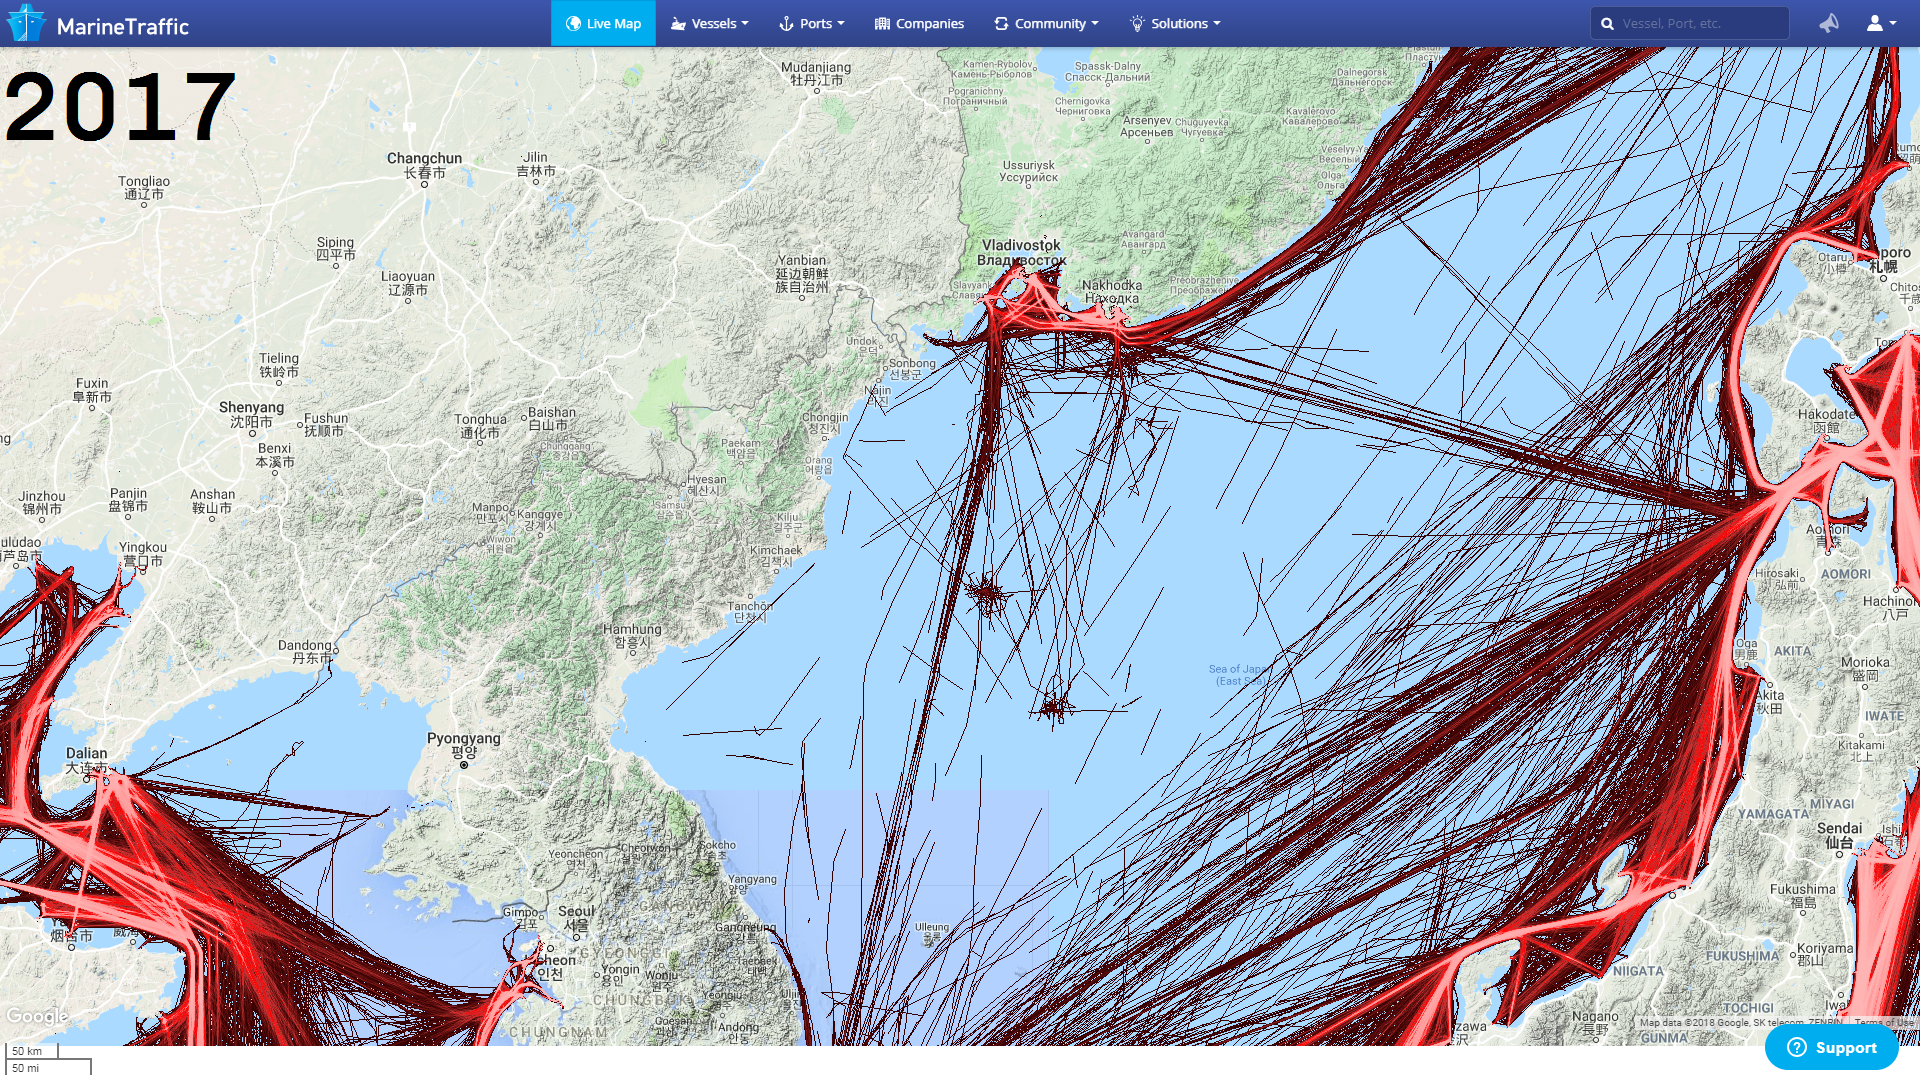
Task: Open the MarineTraffic home link text
Action: point(122,26)
